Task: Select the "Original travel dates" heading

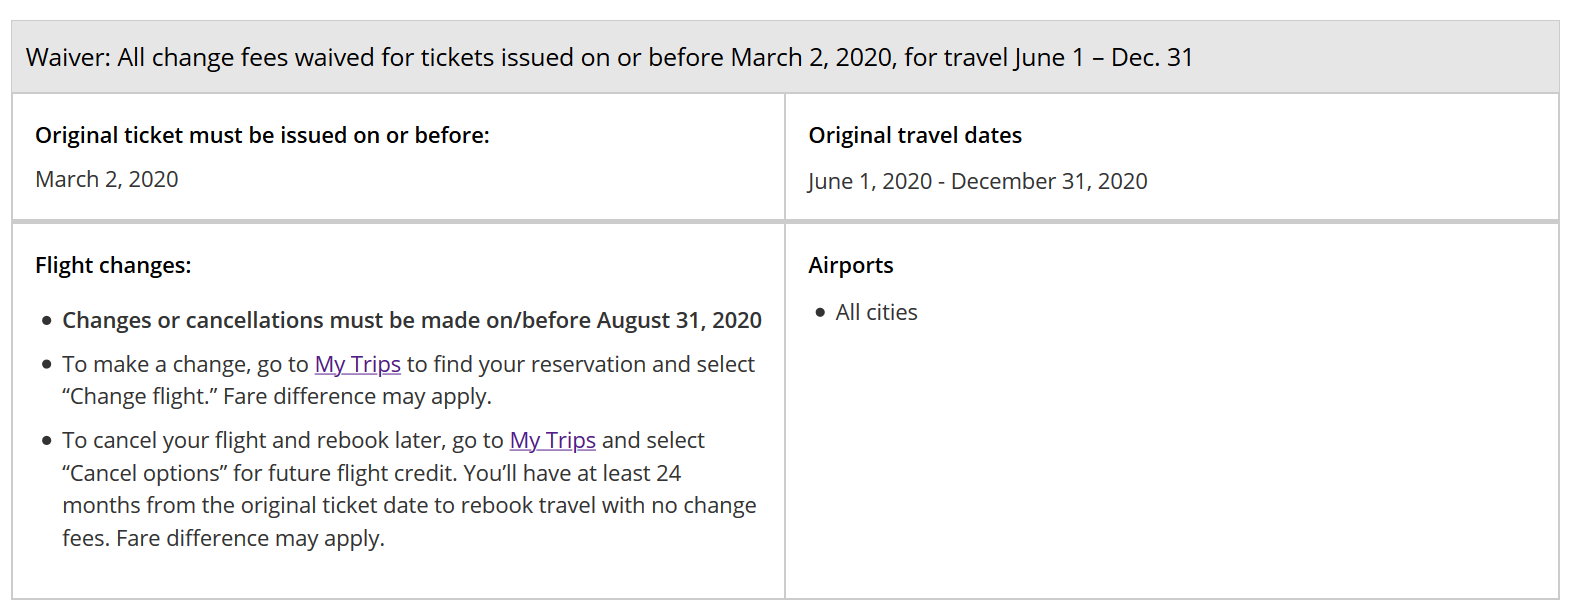Action: pos(915,136)
